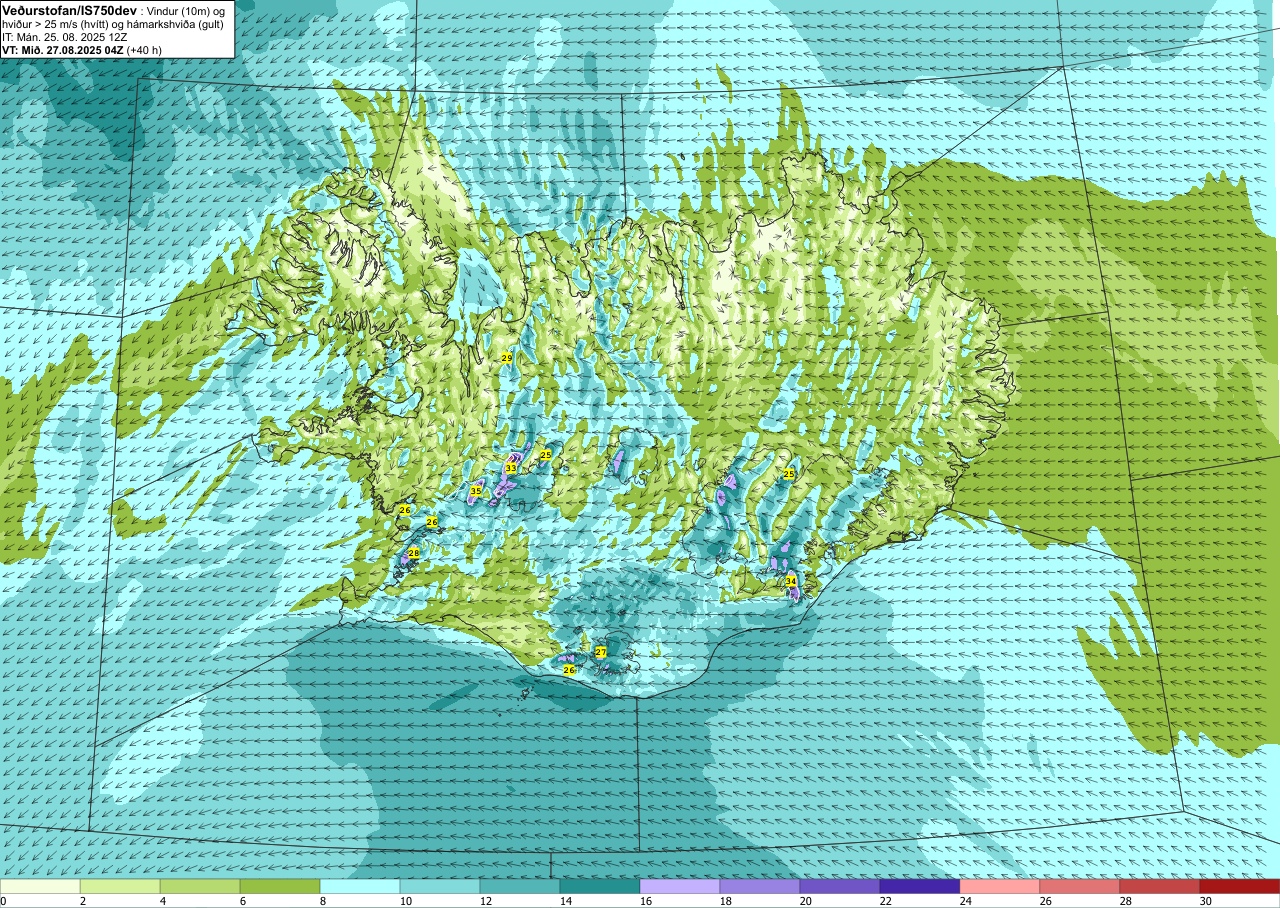Select the yellow gust label 34

click(x=791, y=581)
